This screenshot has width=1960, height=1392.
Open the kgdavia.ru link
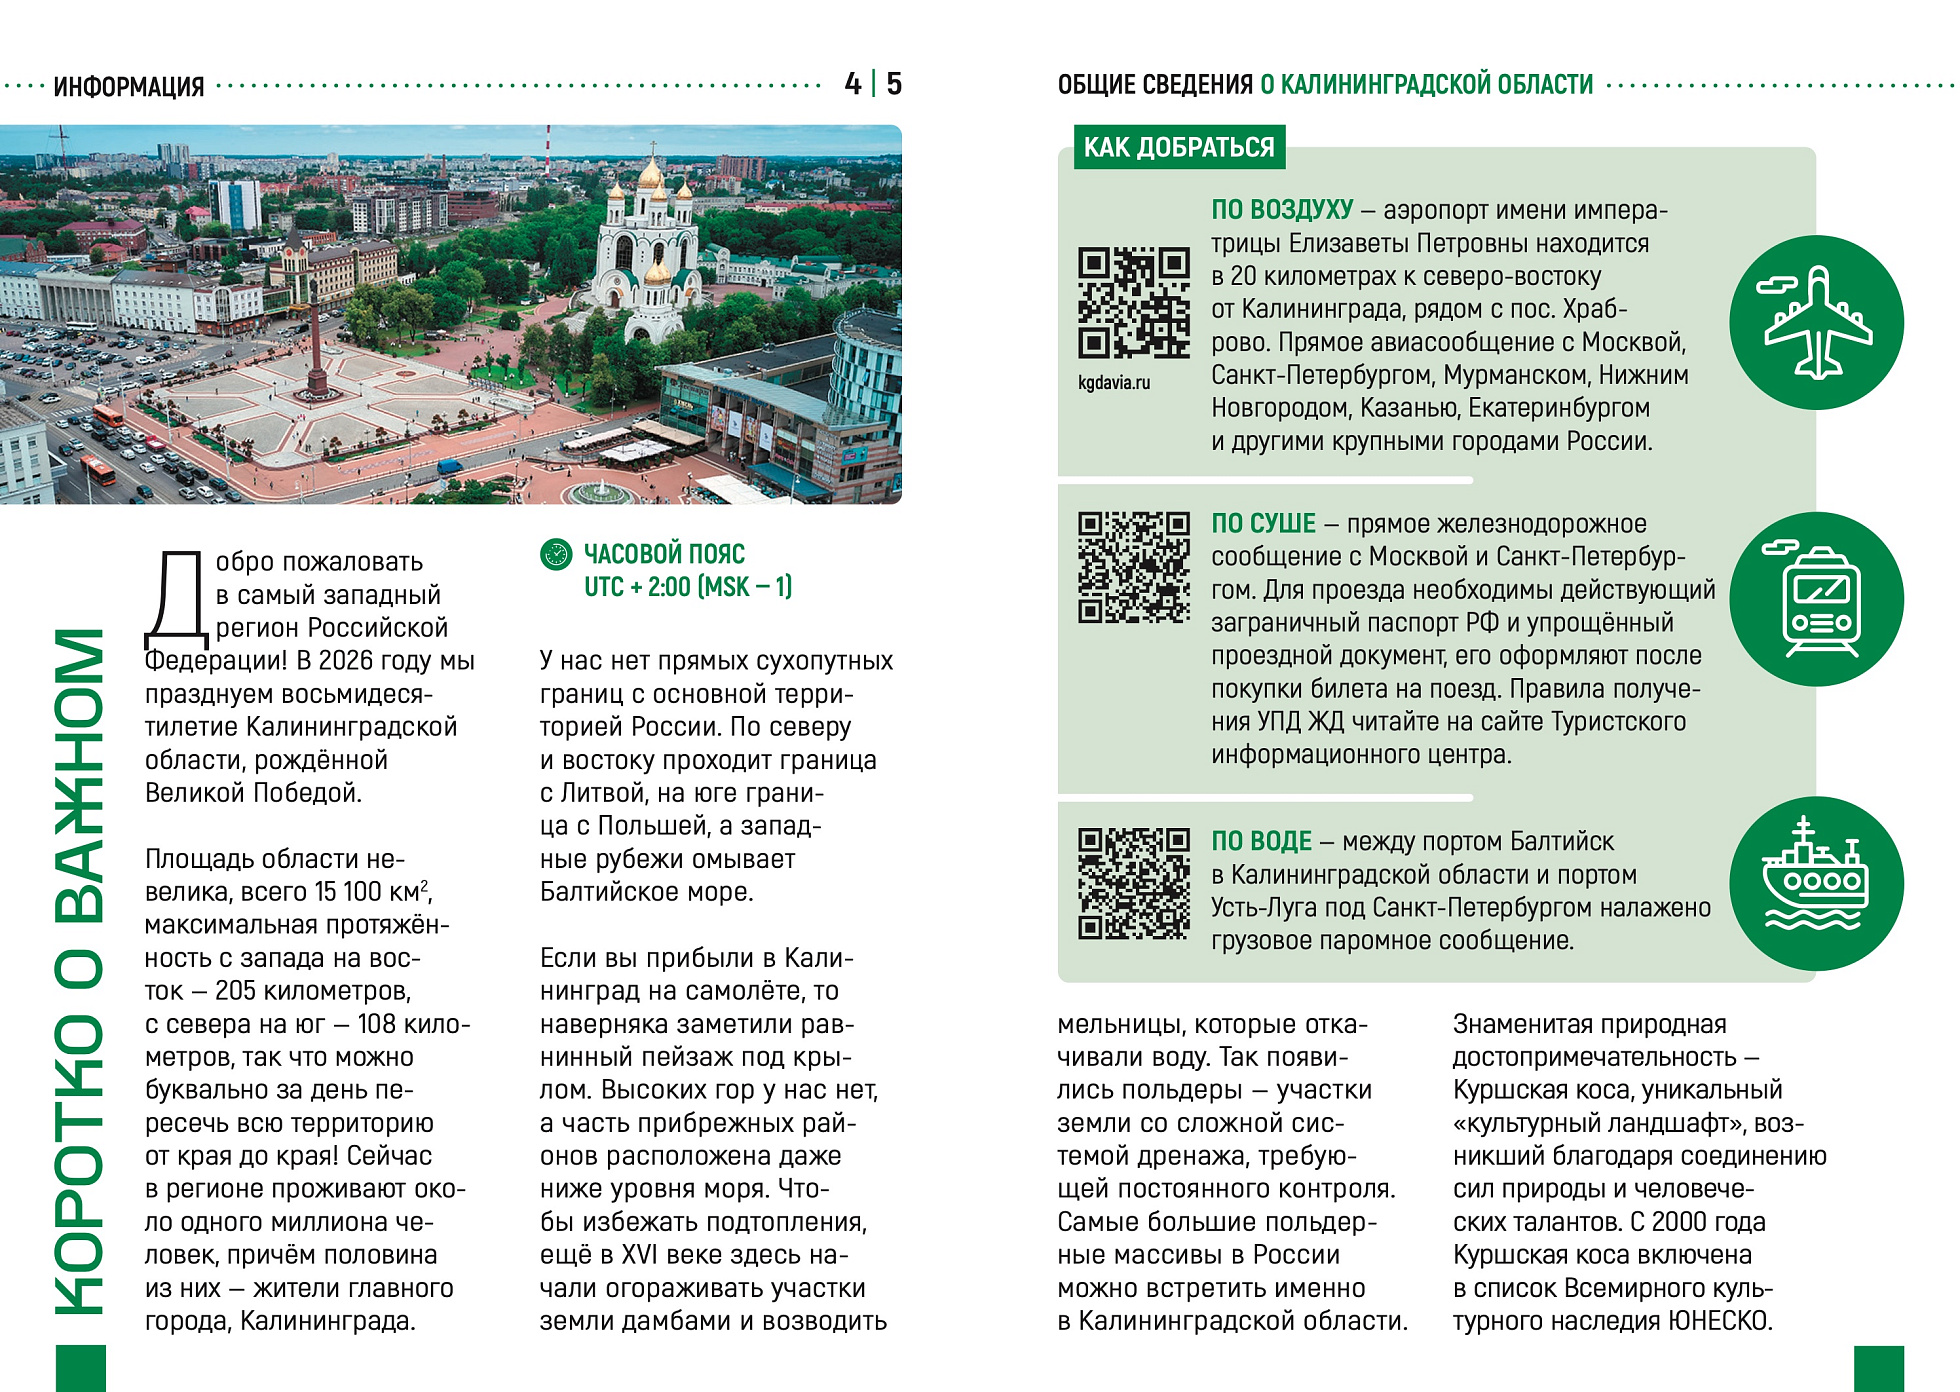pyautogui.click(x=1114, y=383)
